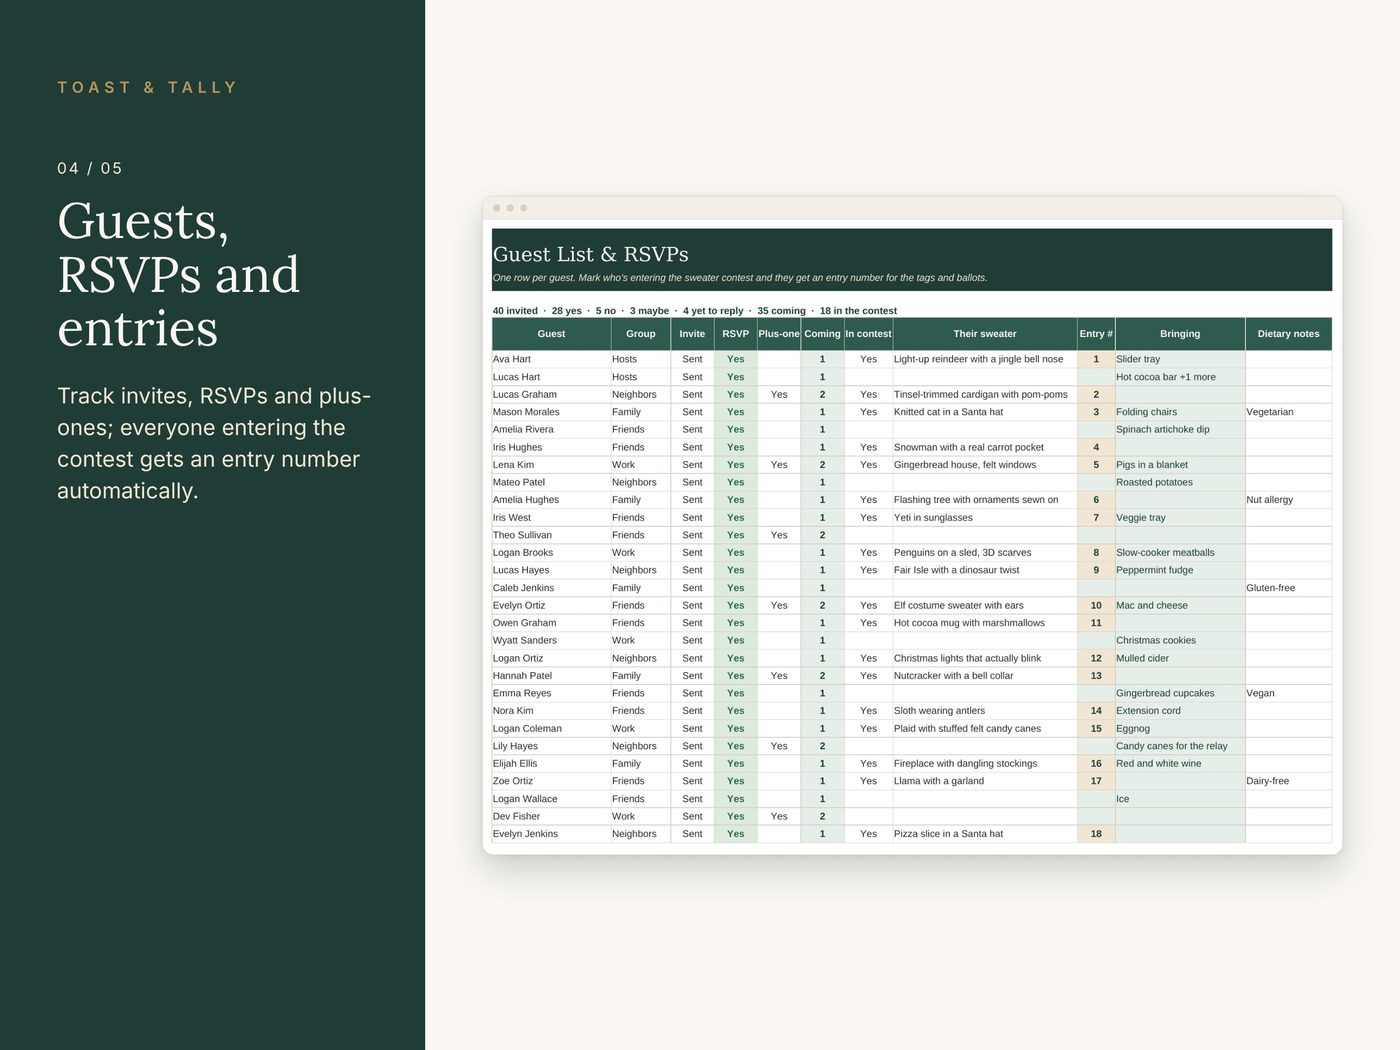Click the Hot cocoa bar +1 more cell
The height and width of the screenshot is (1050, 1400).
[x=1180, y=377]
